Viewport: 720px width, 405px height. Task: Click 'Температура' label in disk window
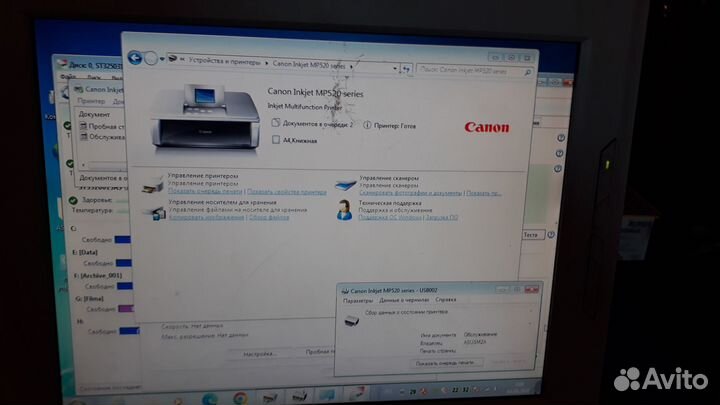91,210
